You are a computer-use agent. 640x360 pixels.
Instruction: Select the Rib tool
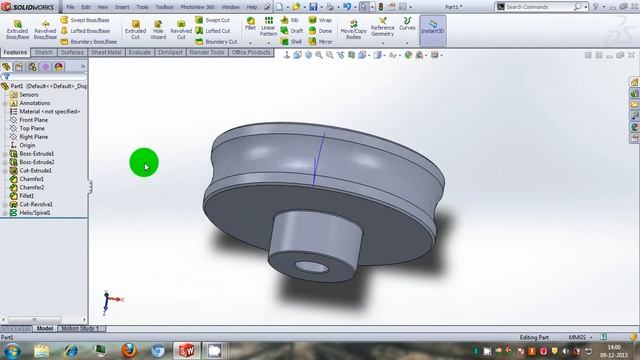coord(290,20)
